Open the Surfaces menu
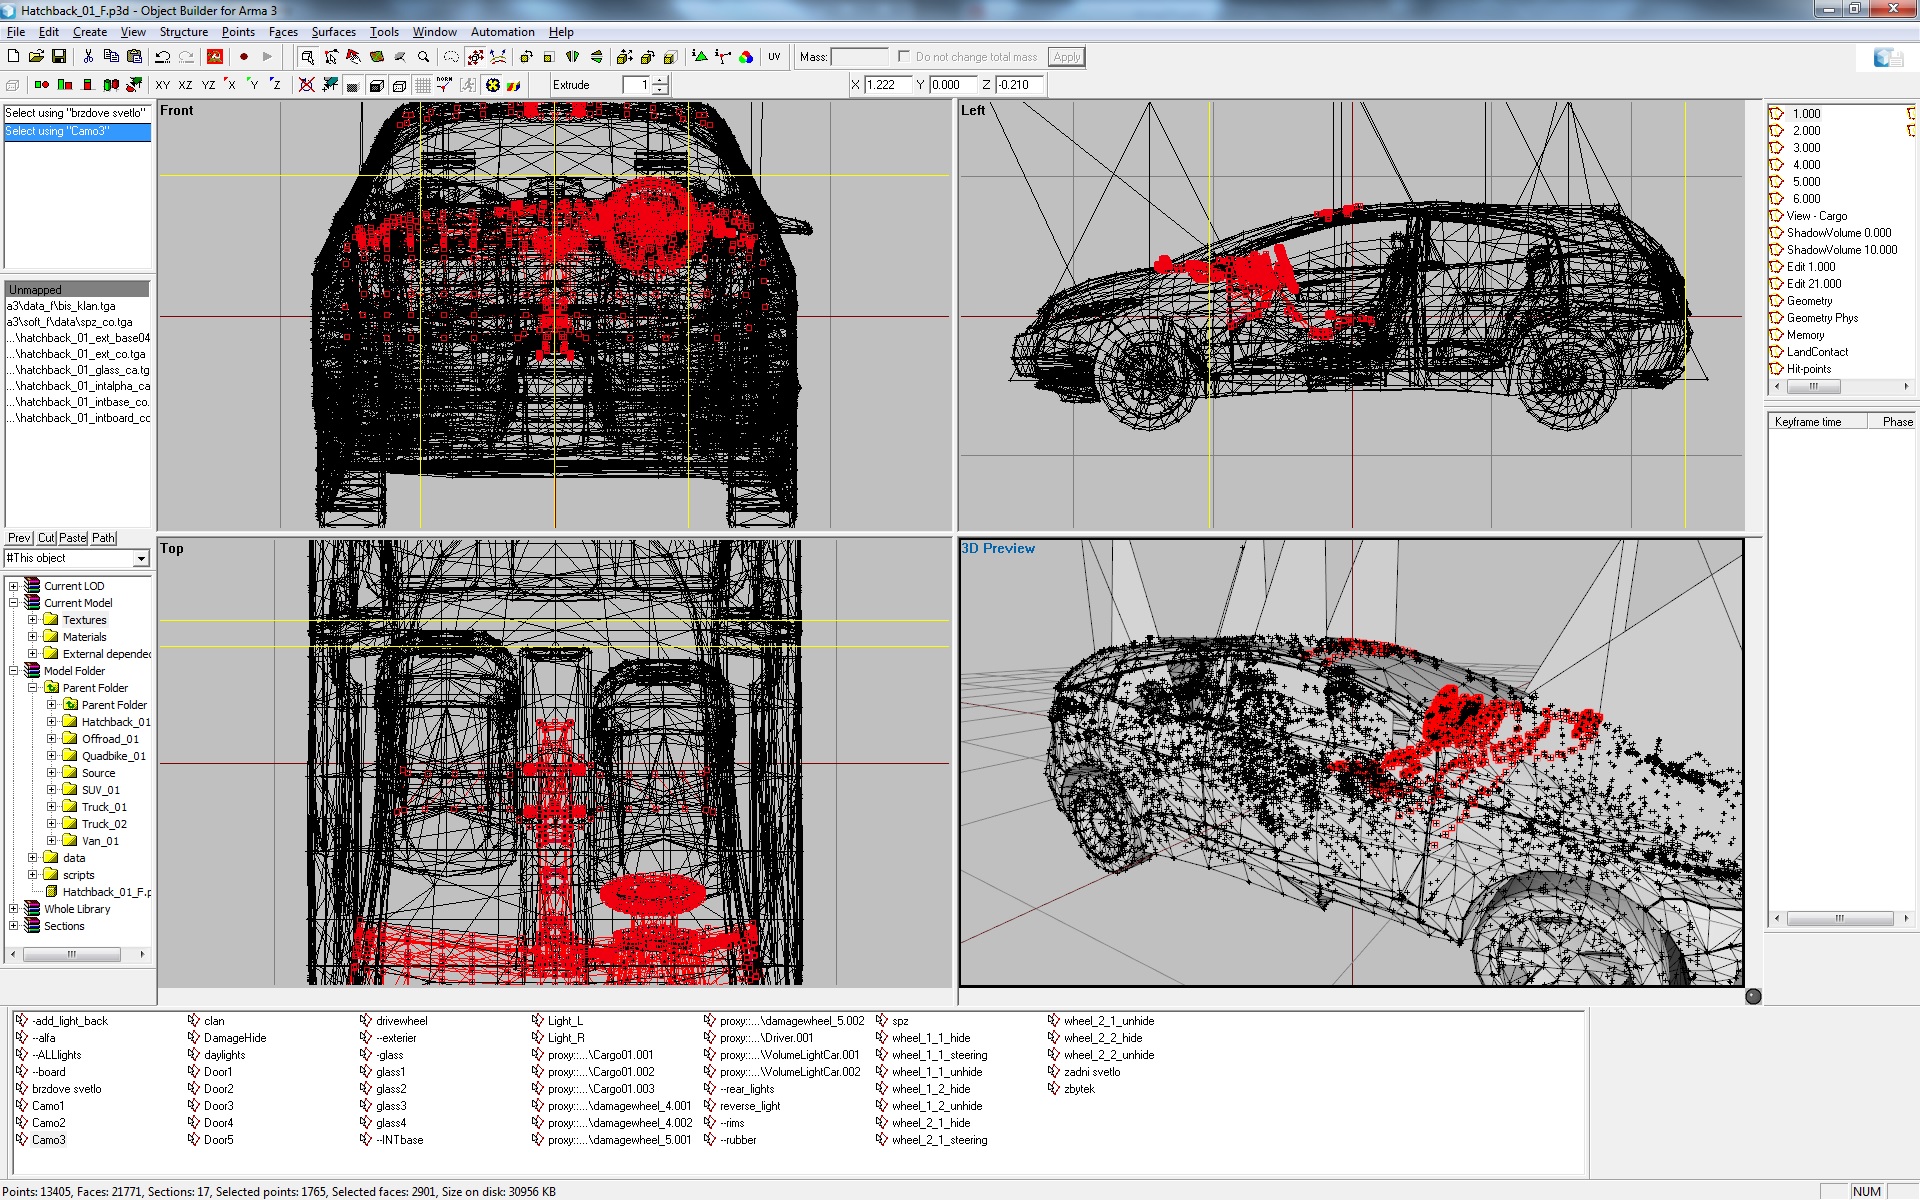1920x1200 pixels. pyautogui.click(x=333, y=31)
